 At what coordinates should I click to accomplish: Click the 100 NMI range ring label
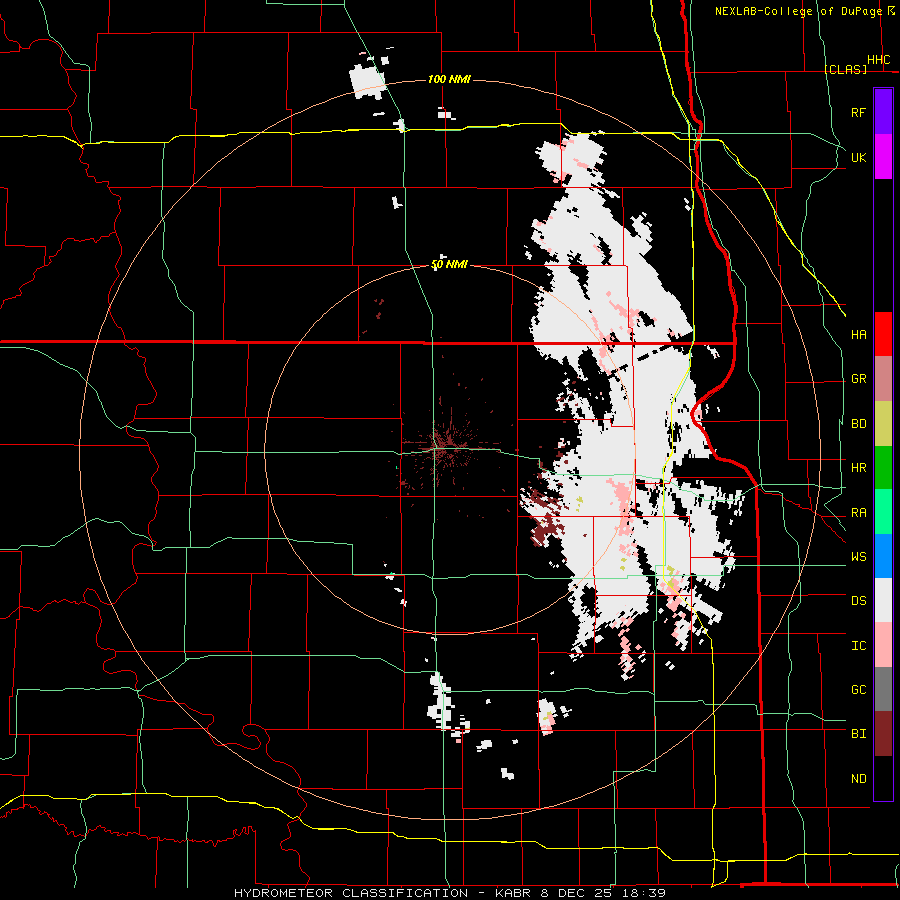coord(449,79)
